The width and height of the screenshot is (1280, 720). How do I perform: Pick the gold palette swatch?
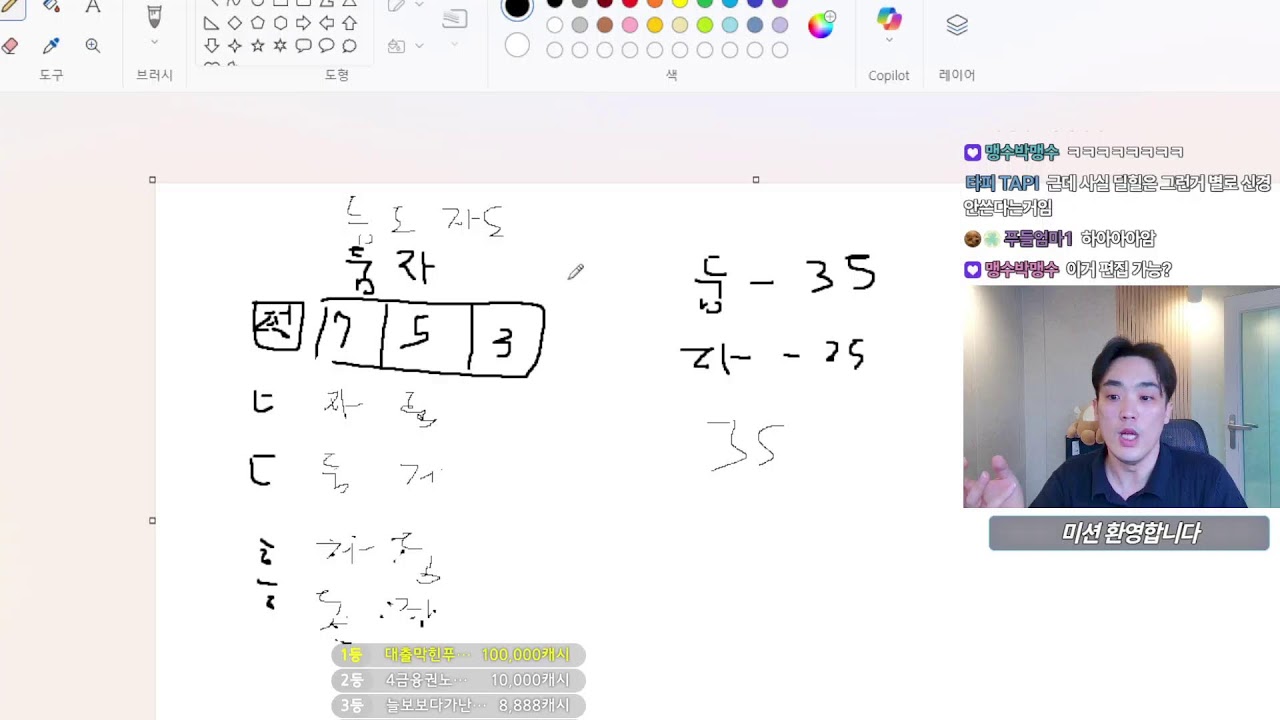655,25
